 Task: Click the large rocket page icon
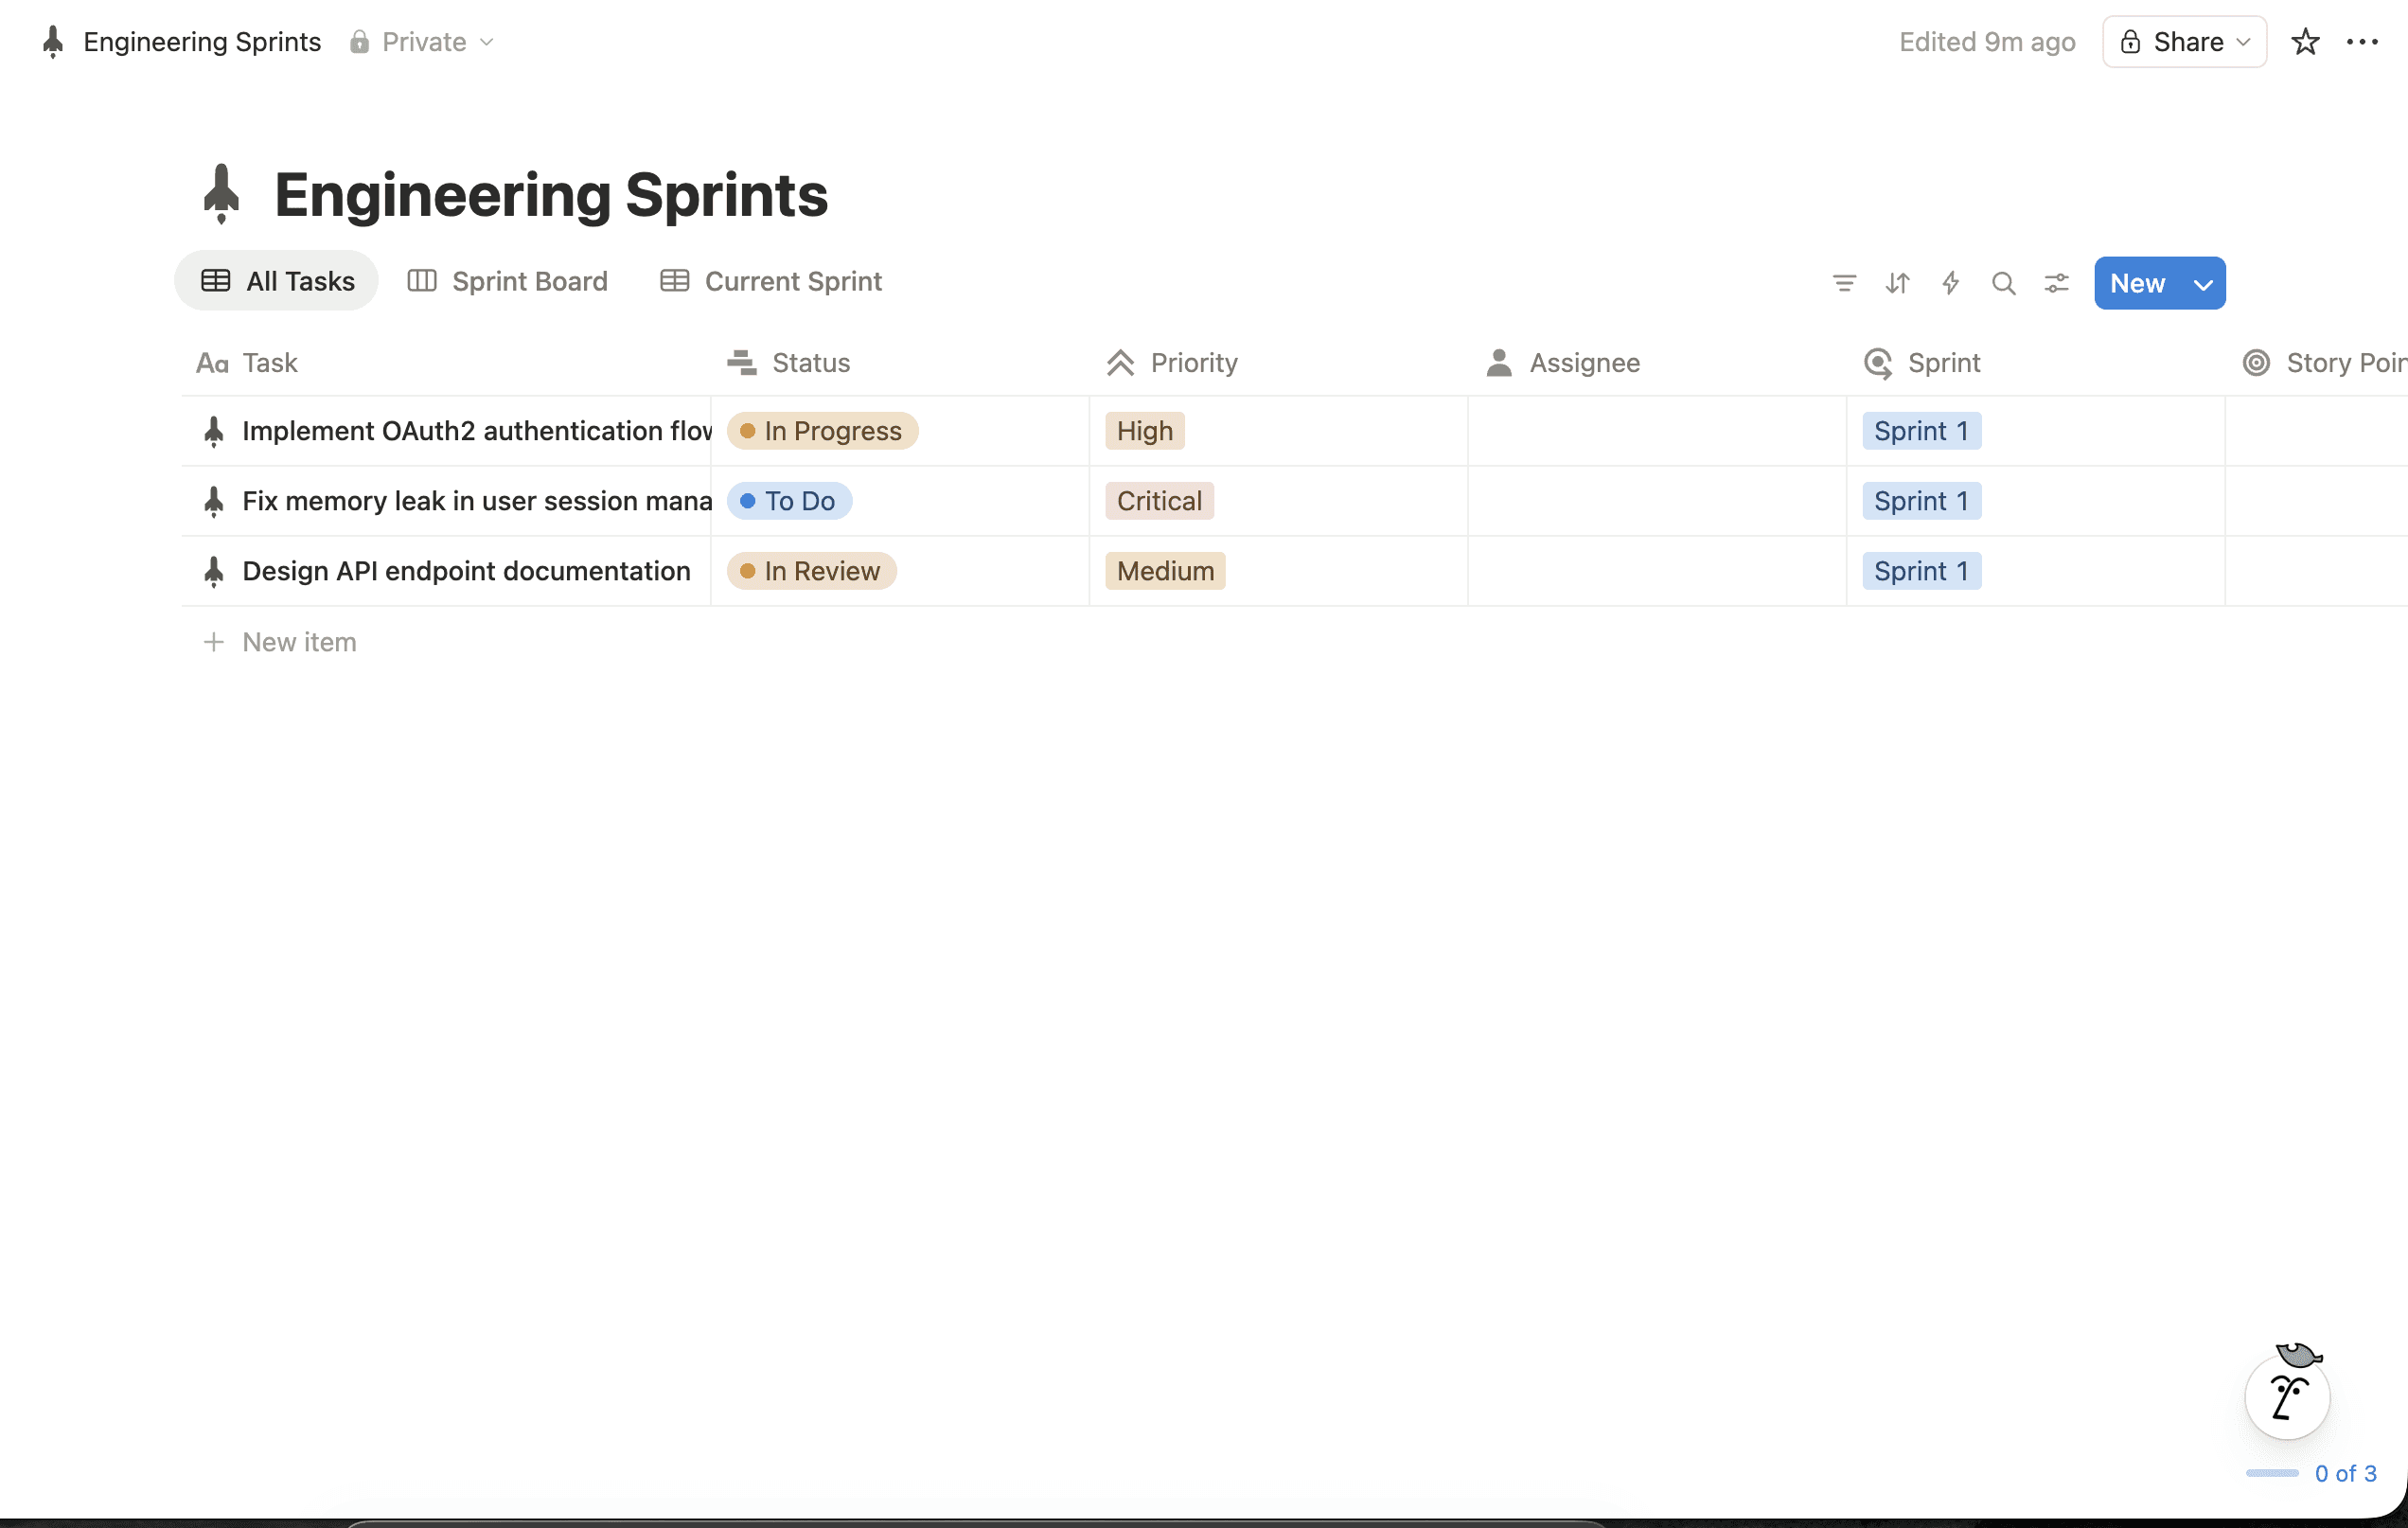coord(221,194)
